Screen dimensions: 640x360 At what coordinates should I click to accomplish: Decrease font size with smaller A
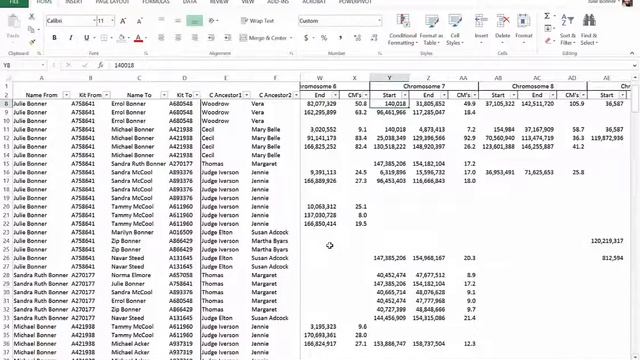tap(140, 21)
